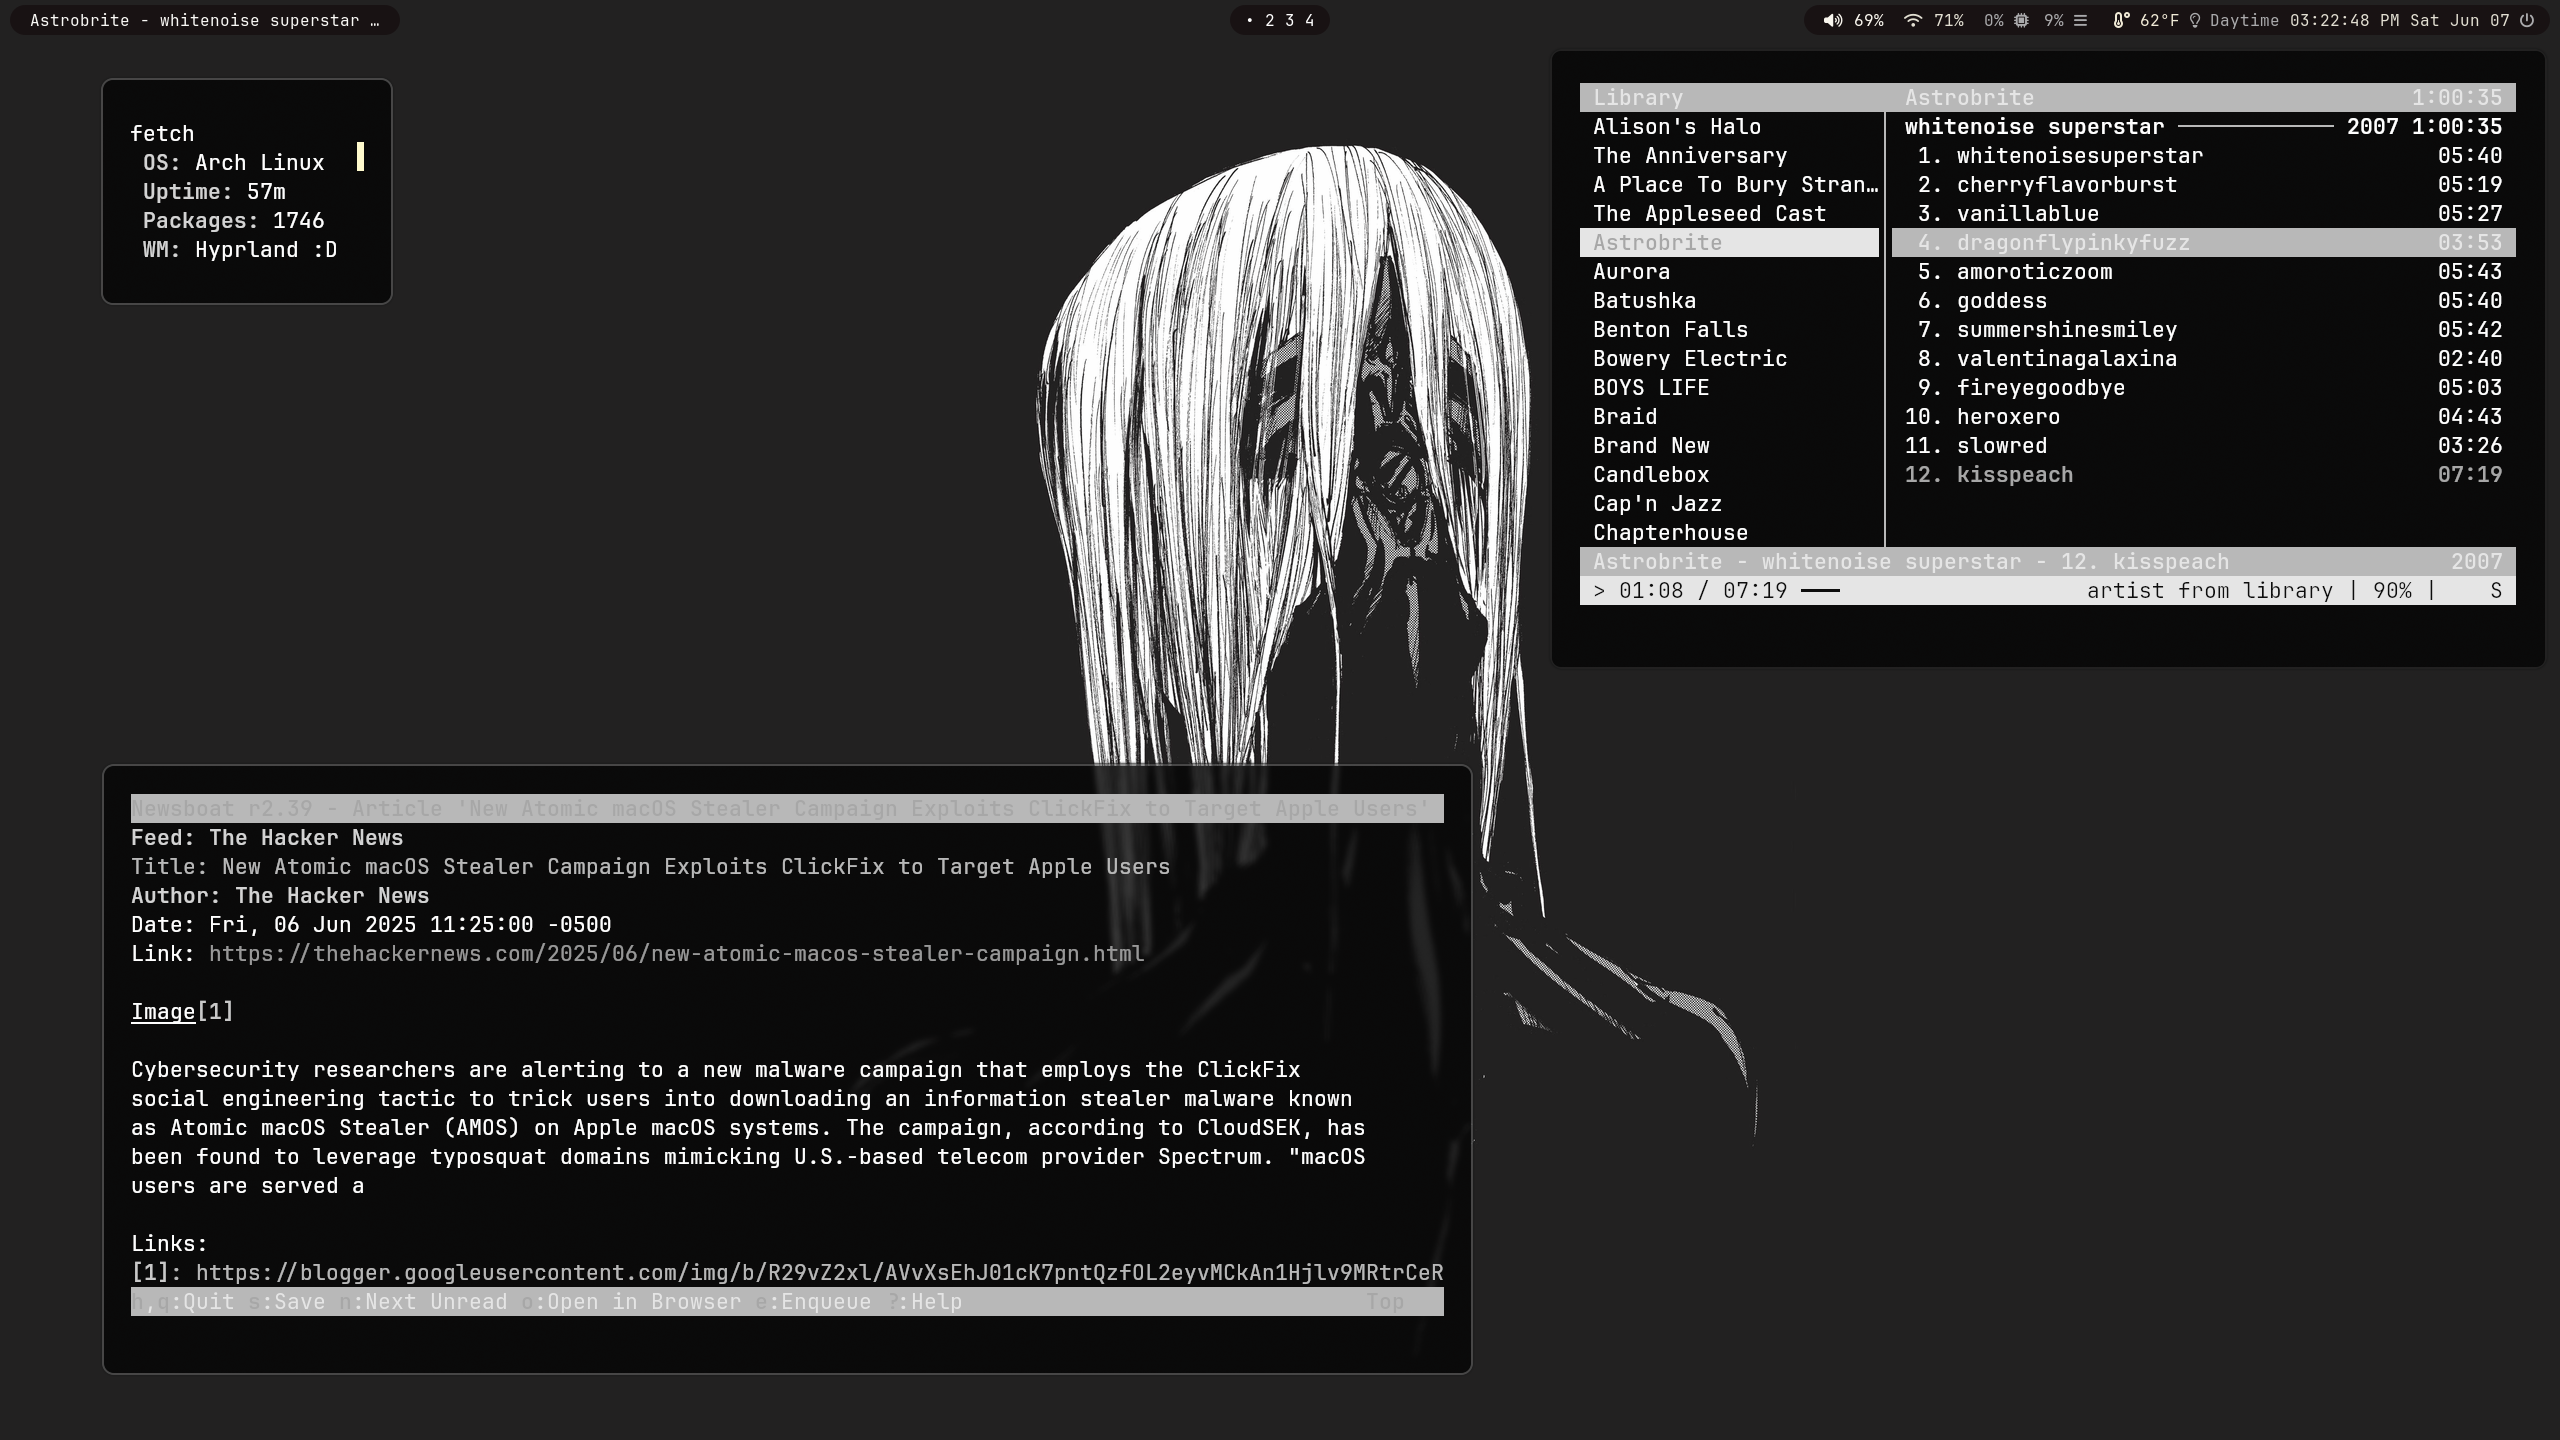Click the CPU chip icon in top bar

pos(2021,20)
